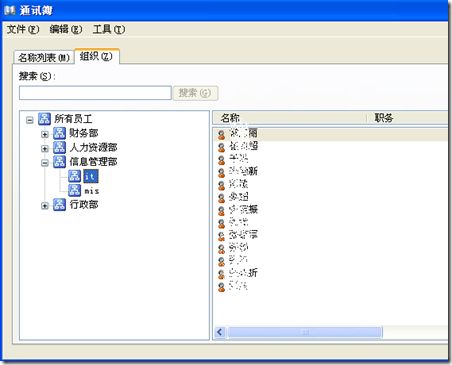Click the 搜索(G) button

coord(195,93)
